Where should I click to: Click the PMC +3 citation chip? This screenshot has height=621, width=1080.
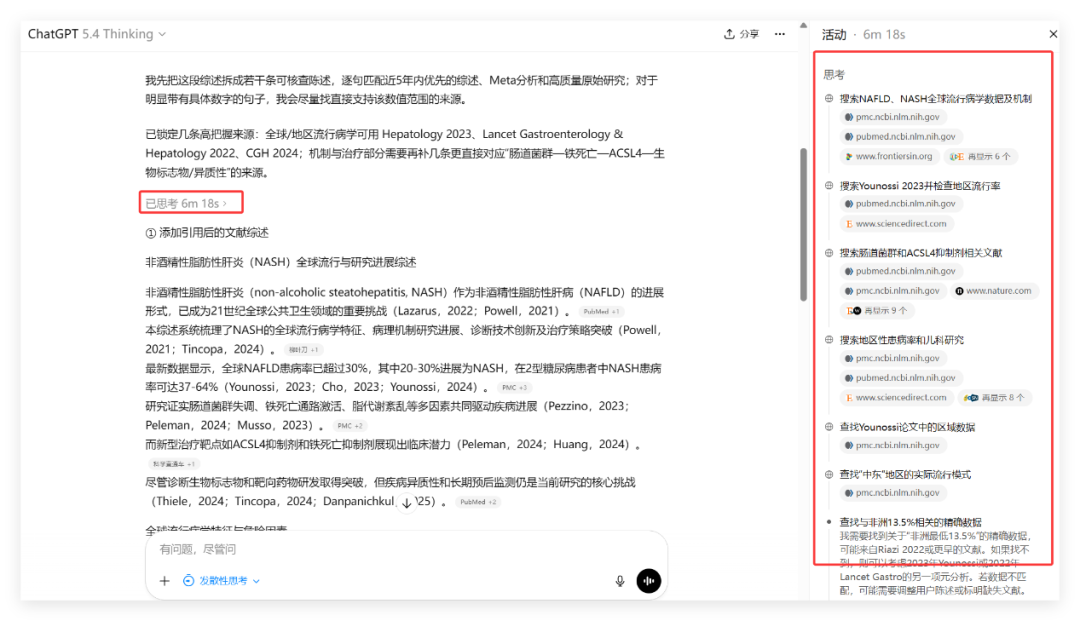[514, 386]
